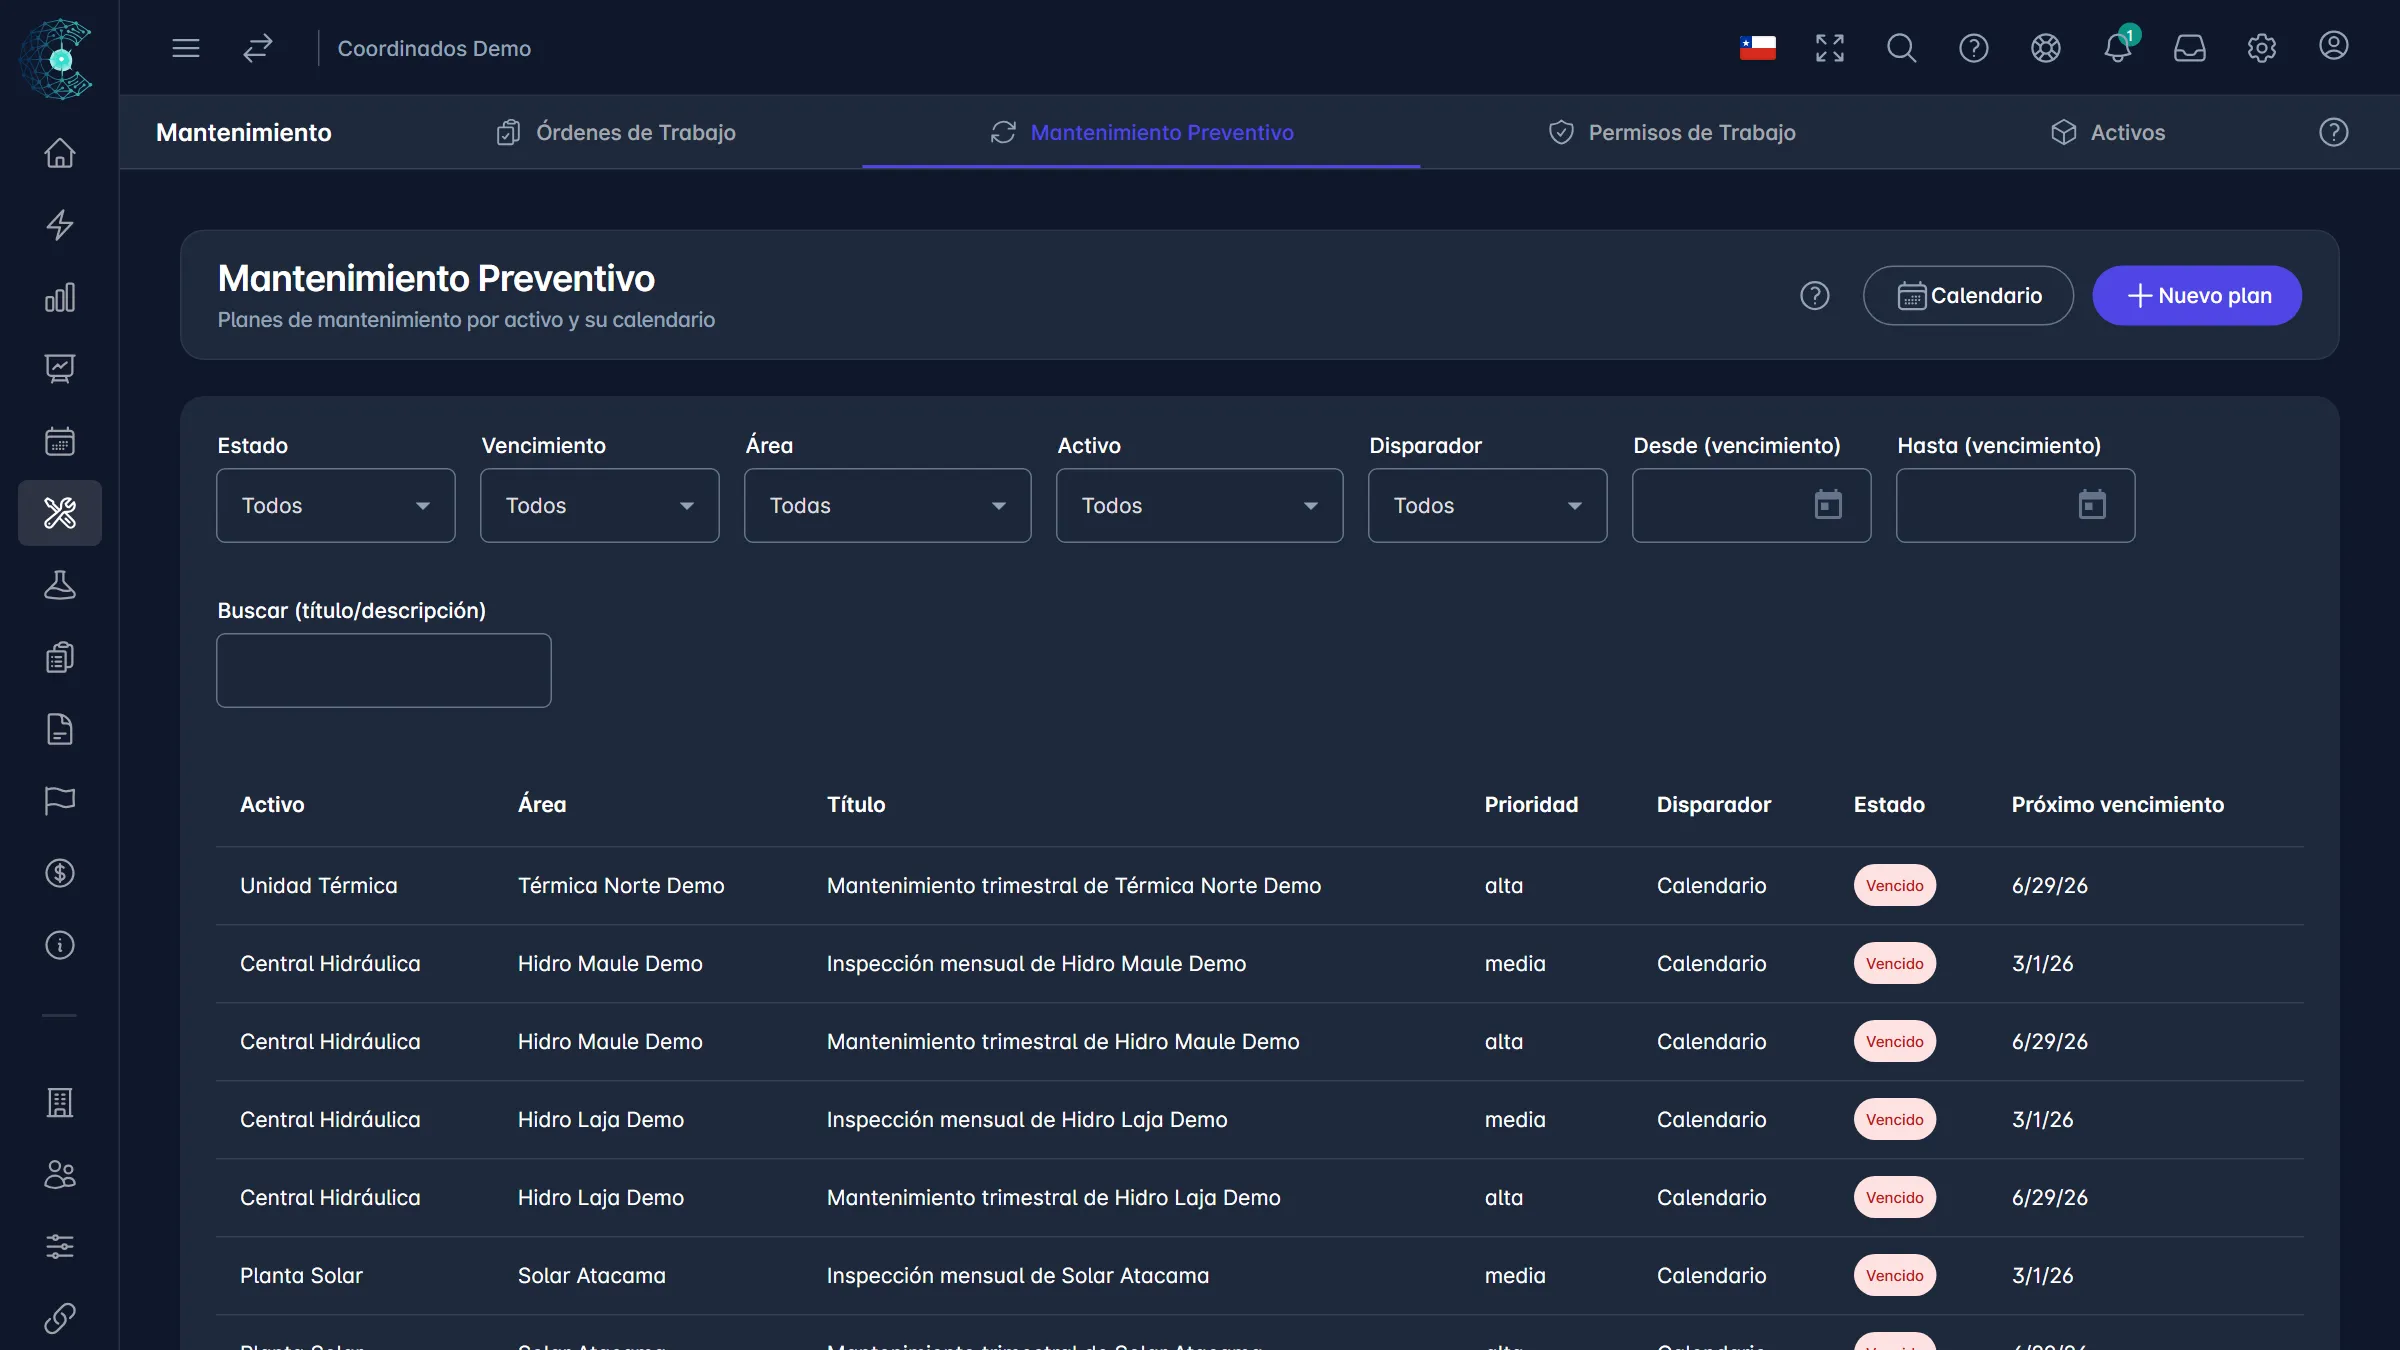Open Mantenimiento trimestral de Térmica Norte Demo row

point(1260,886)
